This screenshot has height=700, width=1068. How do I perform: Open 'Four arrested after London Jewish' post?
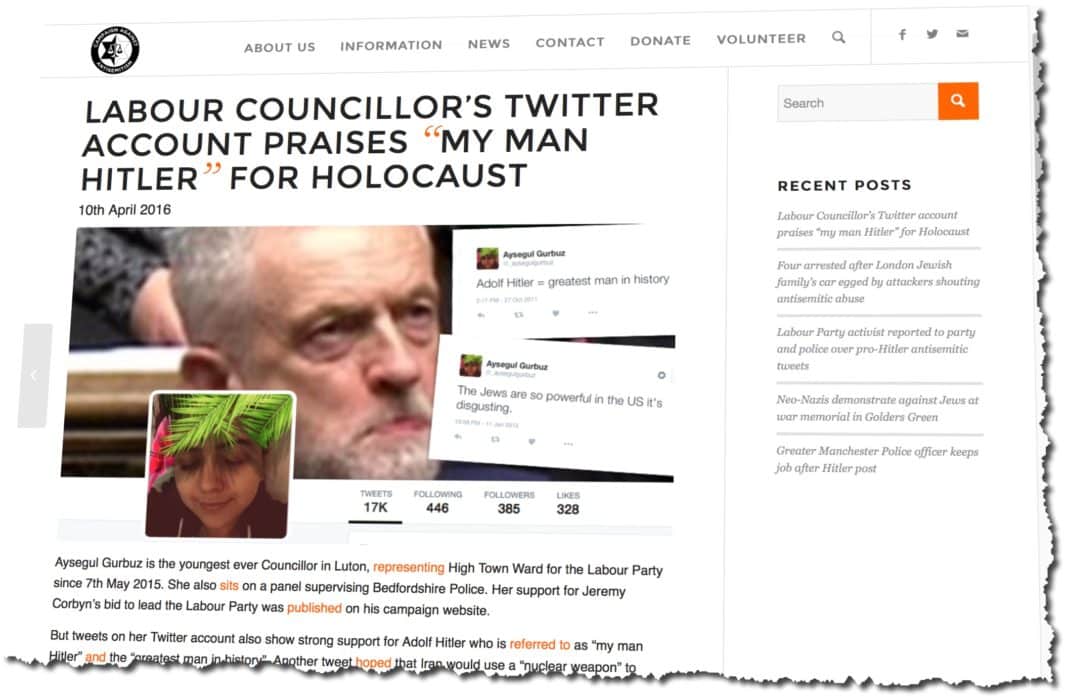pyautogui.click(x=878, y=281)
